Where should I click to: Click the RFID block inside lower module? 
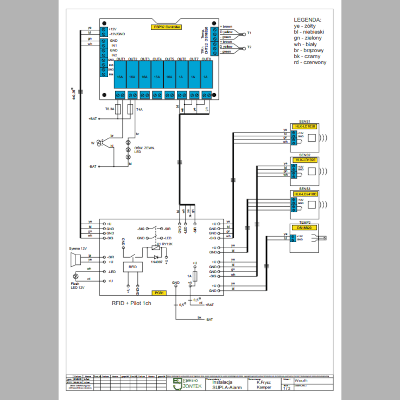pyautogui.click(x=133, y=267)
